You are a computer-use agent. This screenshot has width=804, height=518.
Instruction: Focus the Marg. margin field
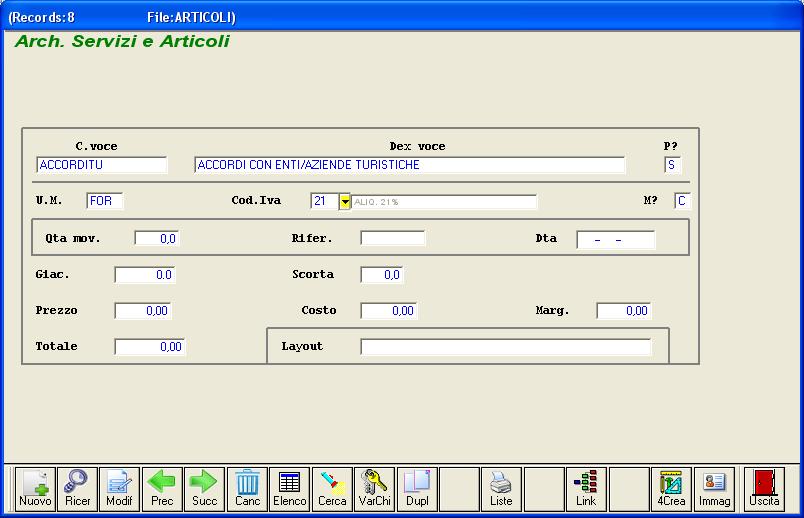(624, 311)
